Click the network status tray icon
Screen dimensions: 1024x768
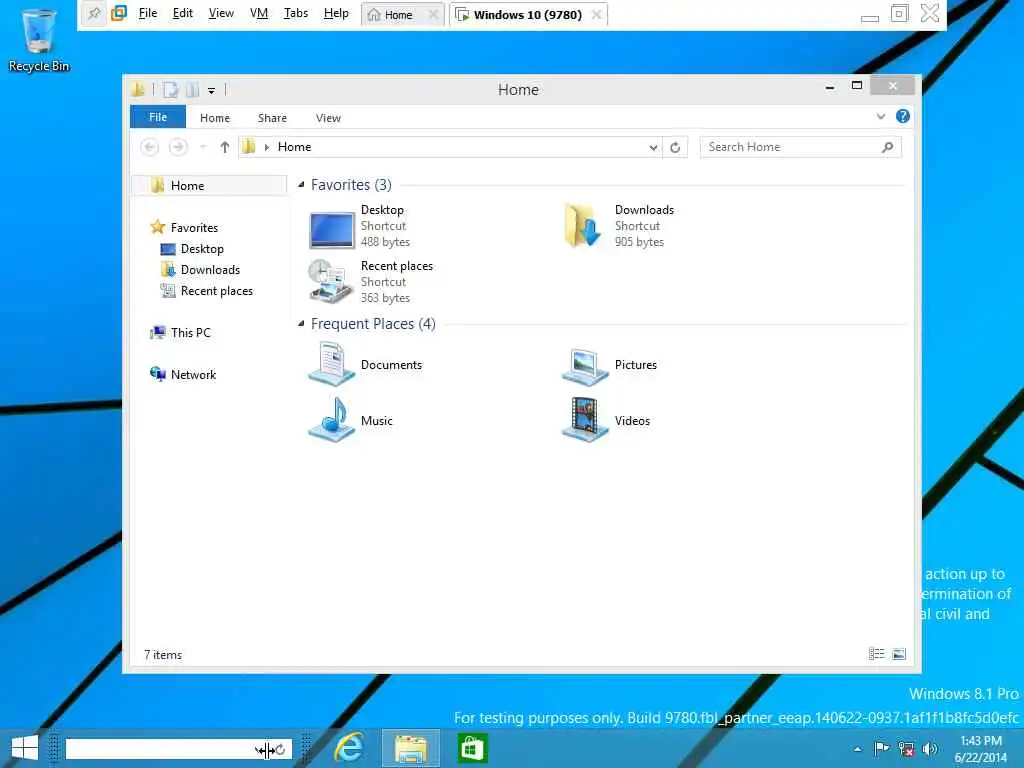click(x=906, y=748)
